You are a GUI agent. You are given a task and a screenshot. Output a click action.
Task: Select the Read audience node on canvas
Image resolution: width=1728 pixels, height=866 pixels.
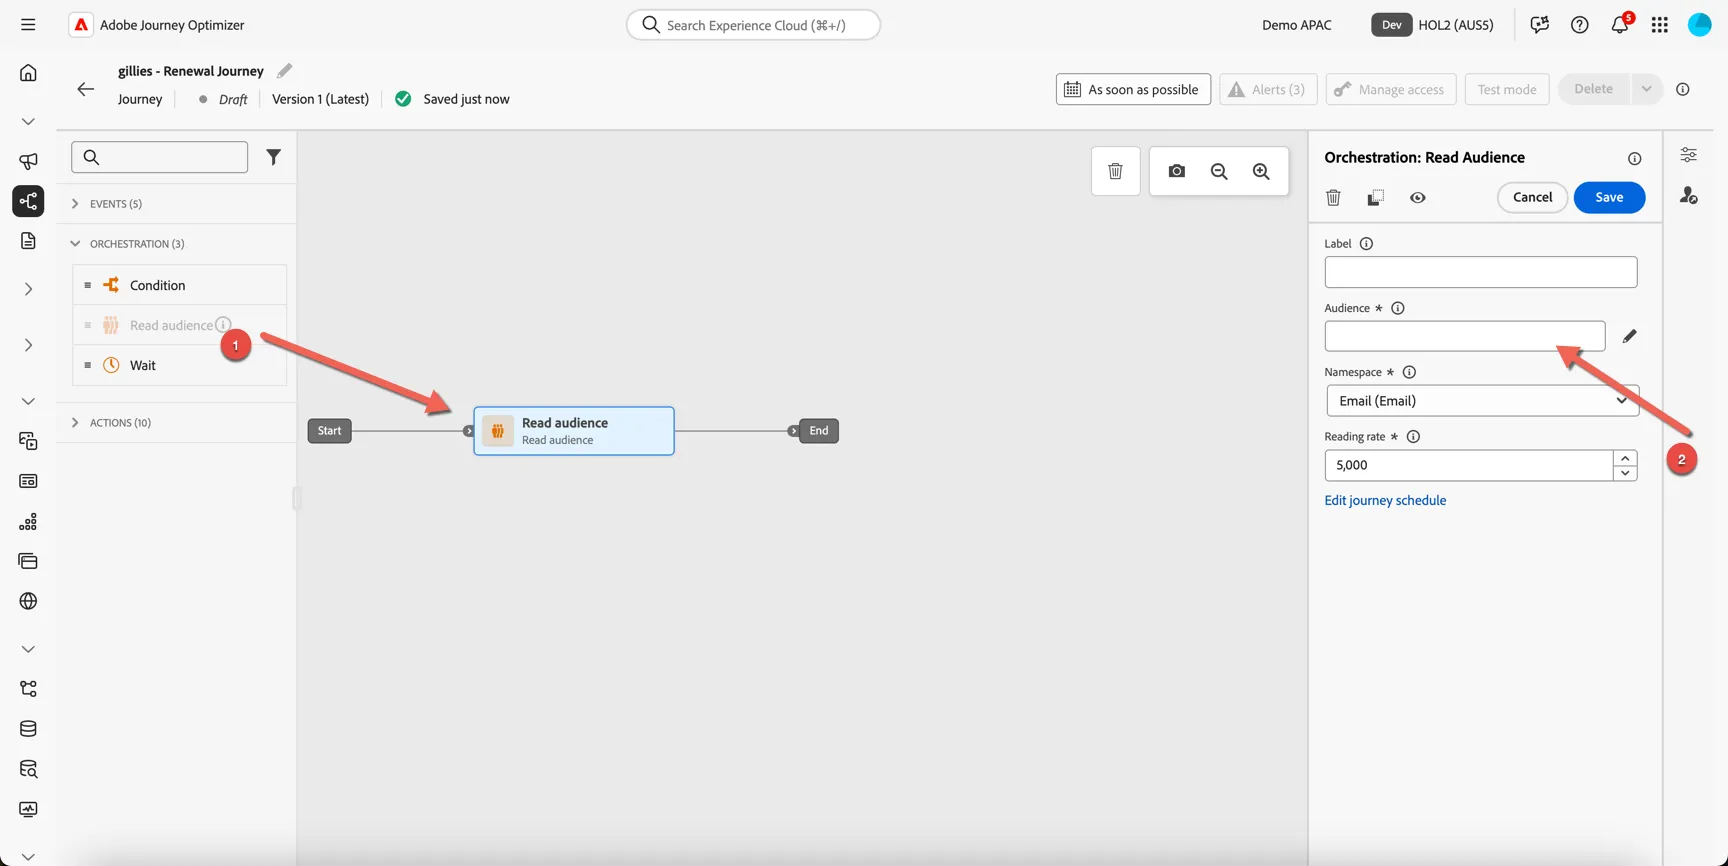pos(574,431)
